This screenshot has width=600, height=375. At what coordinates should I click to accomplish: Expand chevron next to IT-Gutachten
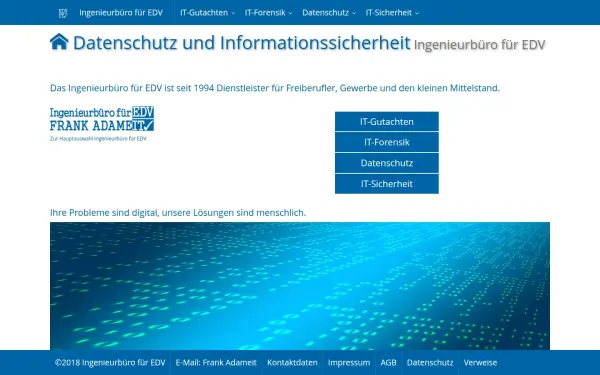pos(233,13)
